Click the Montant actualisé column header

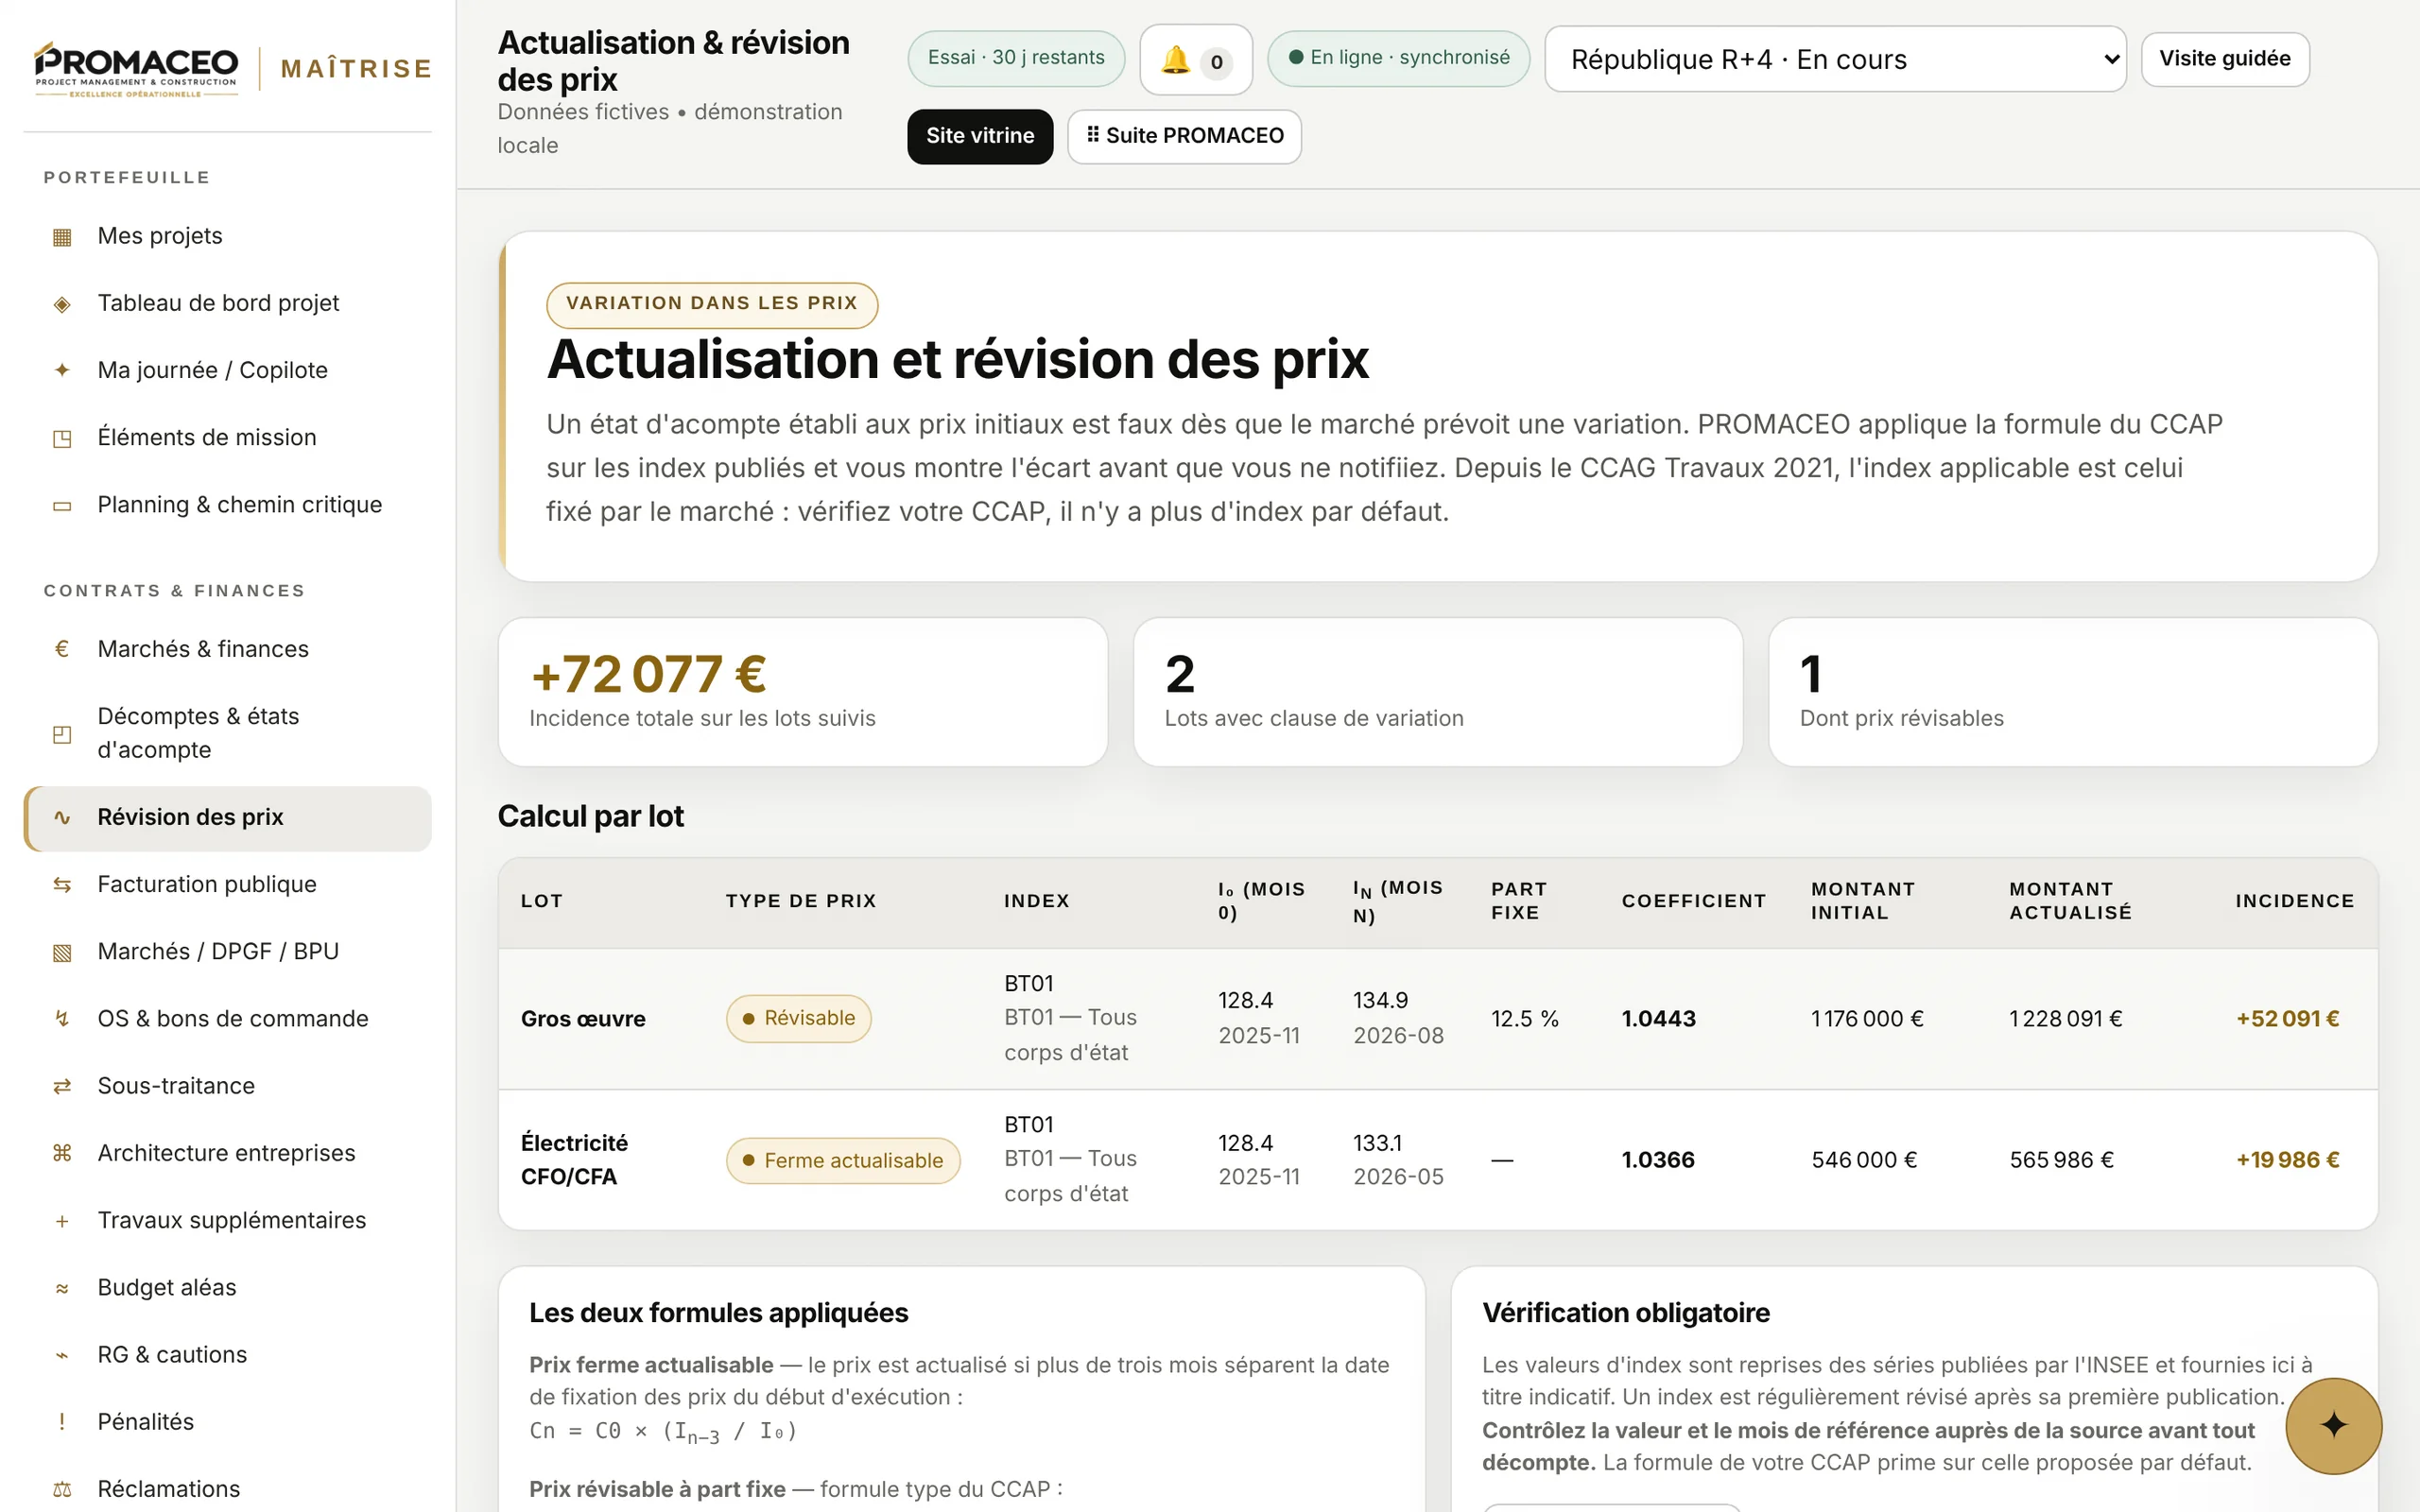coord(2071,901)
